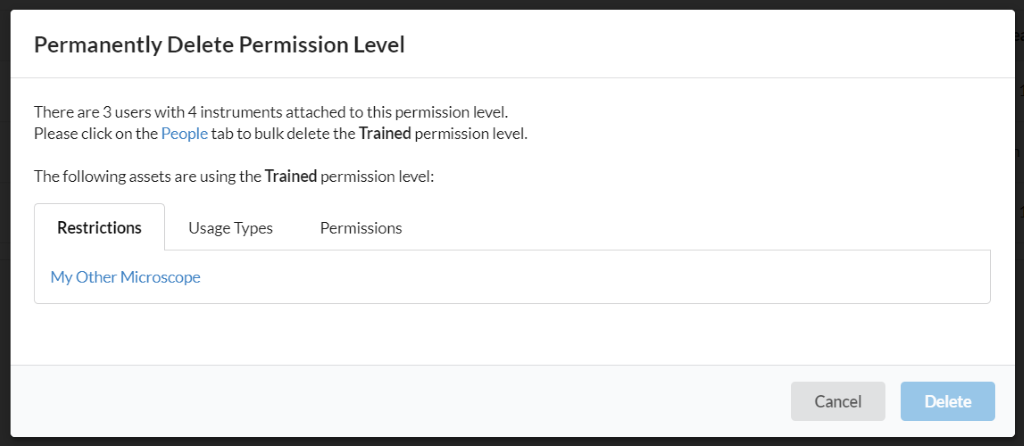Click bold Trained in the following assets sentence

pos(291,176)
